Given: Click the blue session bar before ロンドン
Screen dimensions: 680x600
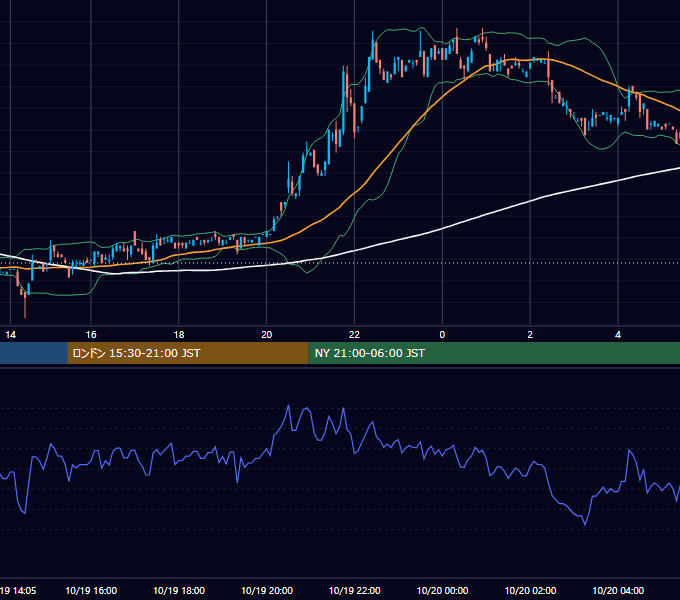Looking at the screenshot, I should (33, 353).
